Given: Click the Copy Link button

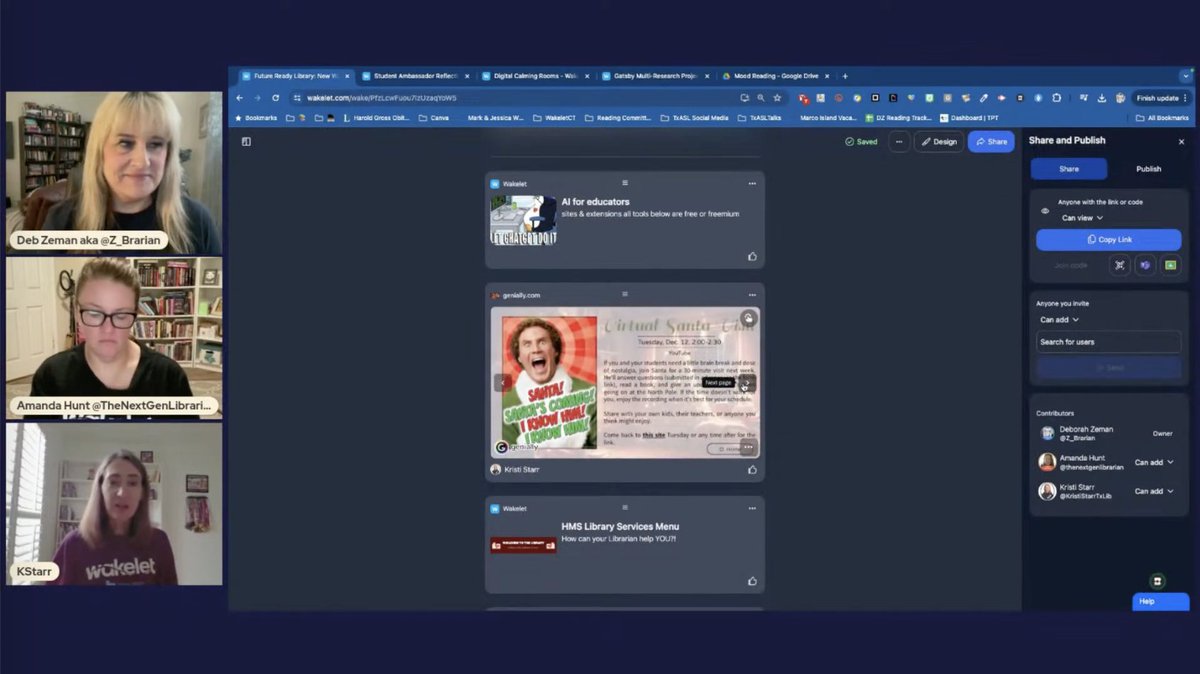Looking at the screenshot, I should point(1108,240).
